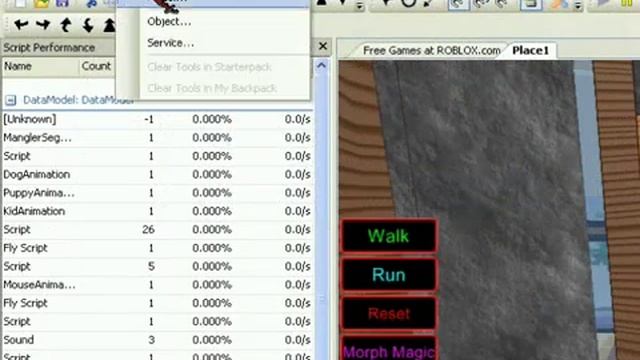This screenshot has width=640, height=360.
Task: Click the rotate camera left arrow
Action: point(21,25)
